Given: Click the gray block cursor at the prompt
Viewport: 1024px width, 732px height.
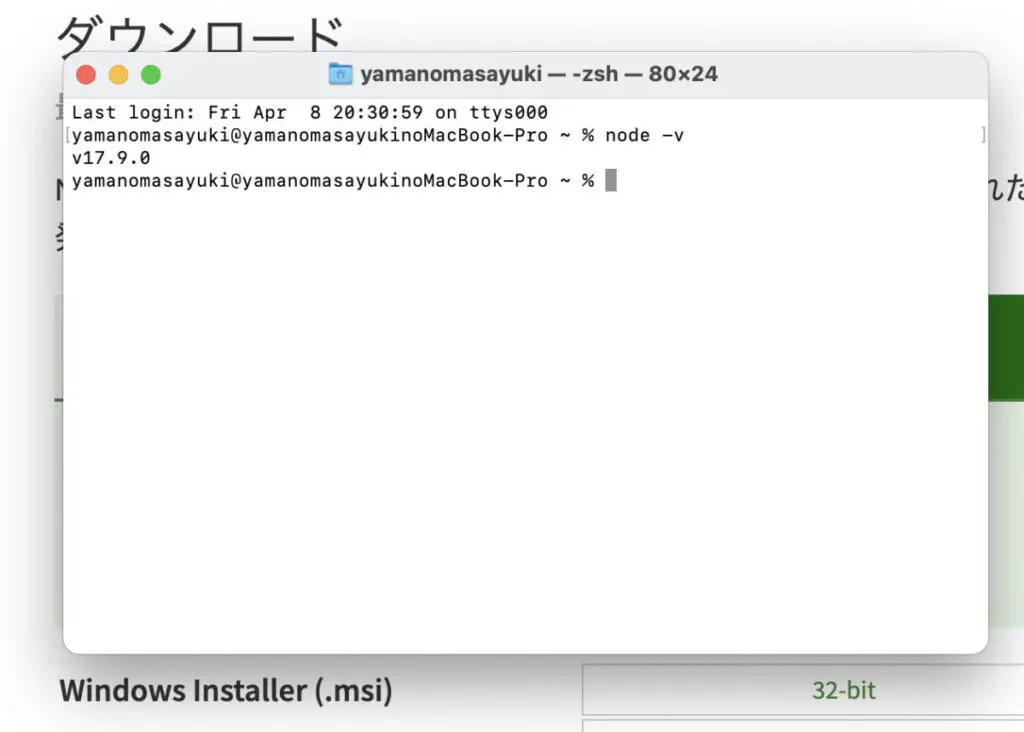Looking at the screenshot, I should click(611, 180).
